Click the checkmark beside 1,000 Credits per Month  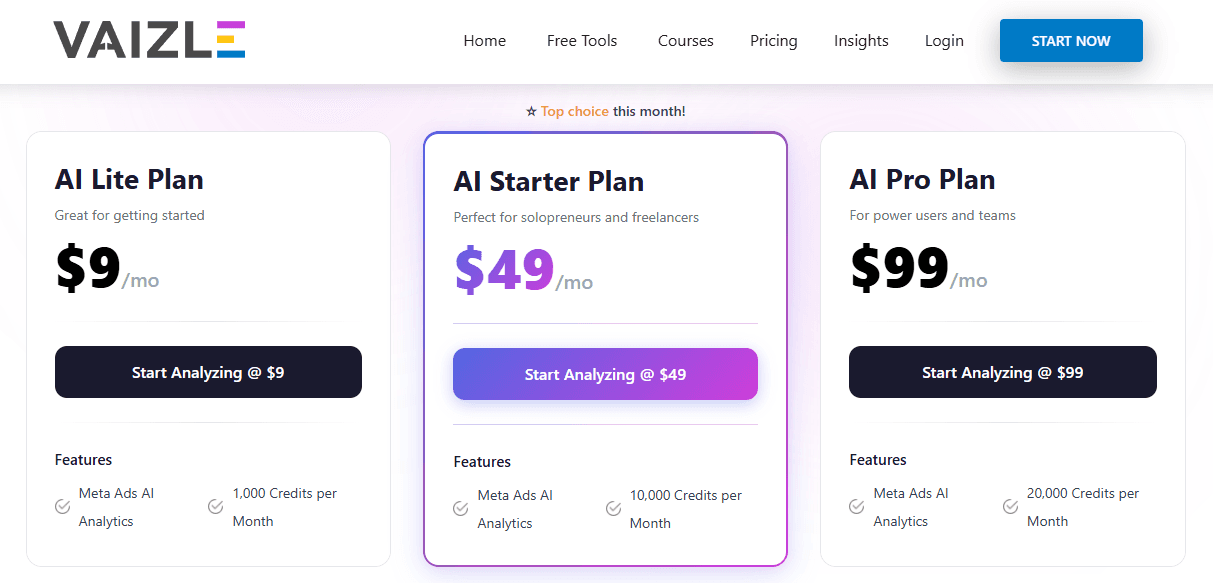click(214, 507)
